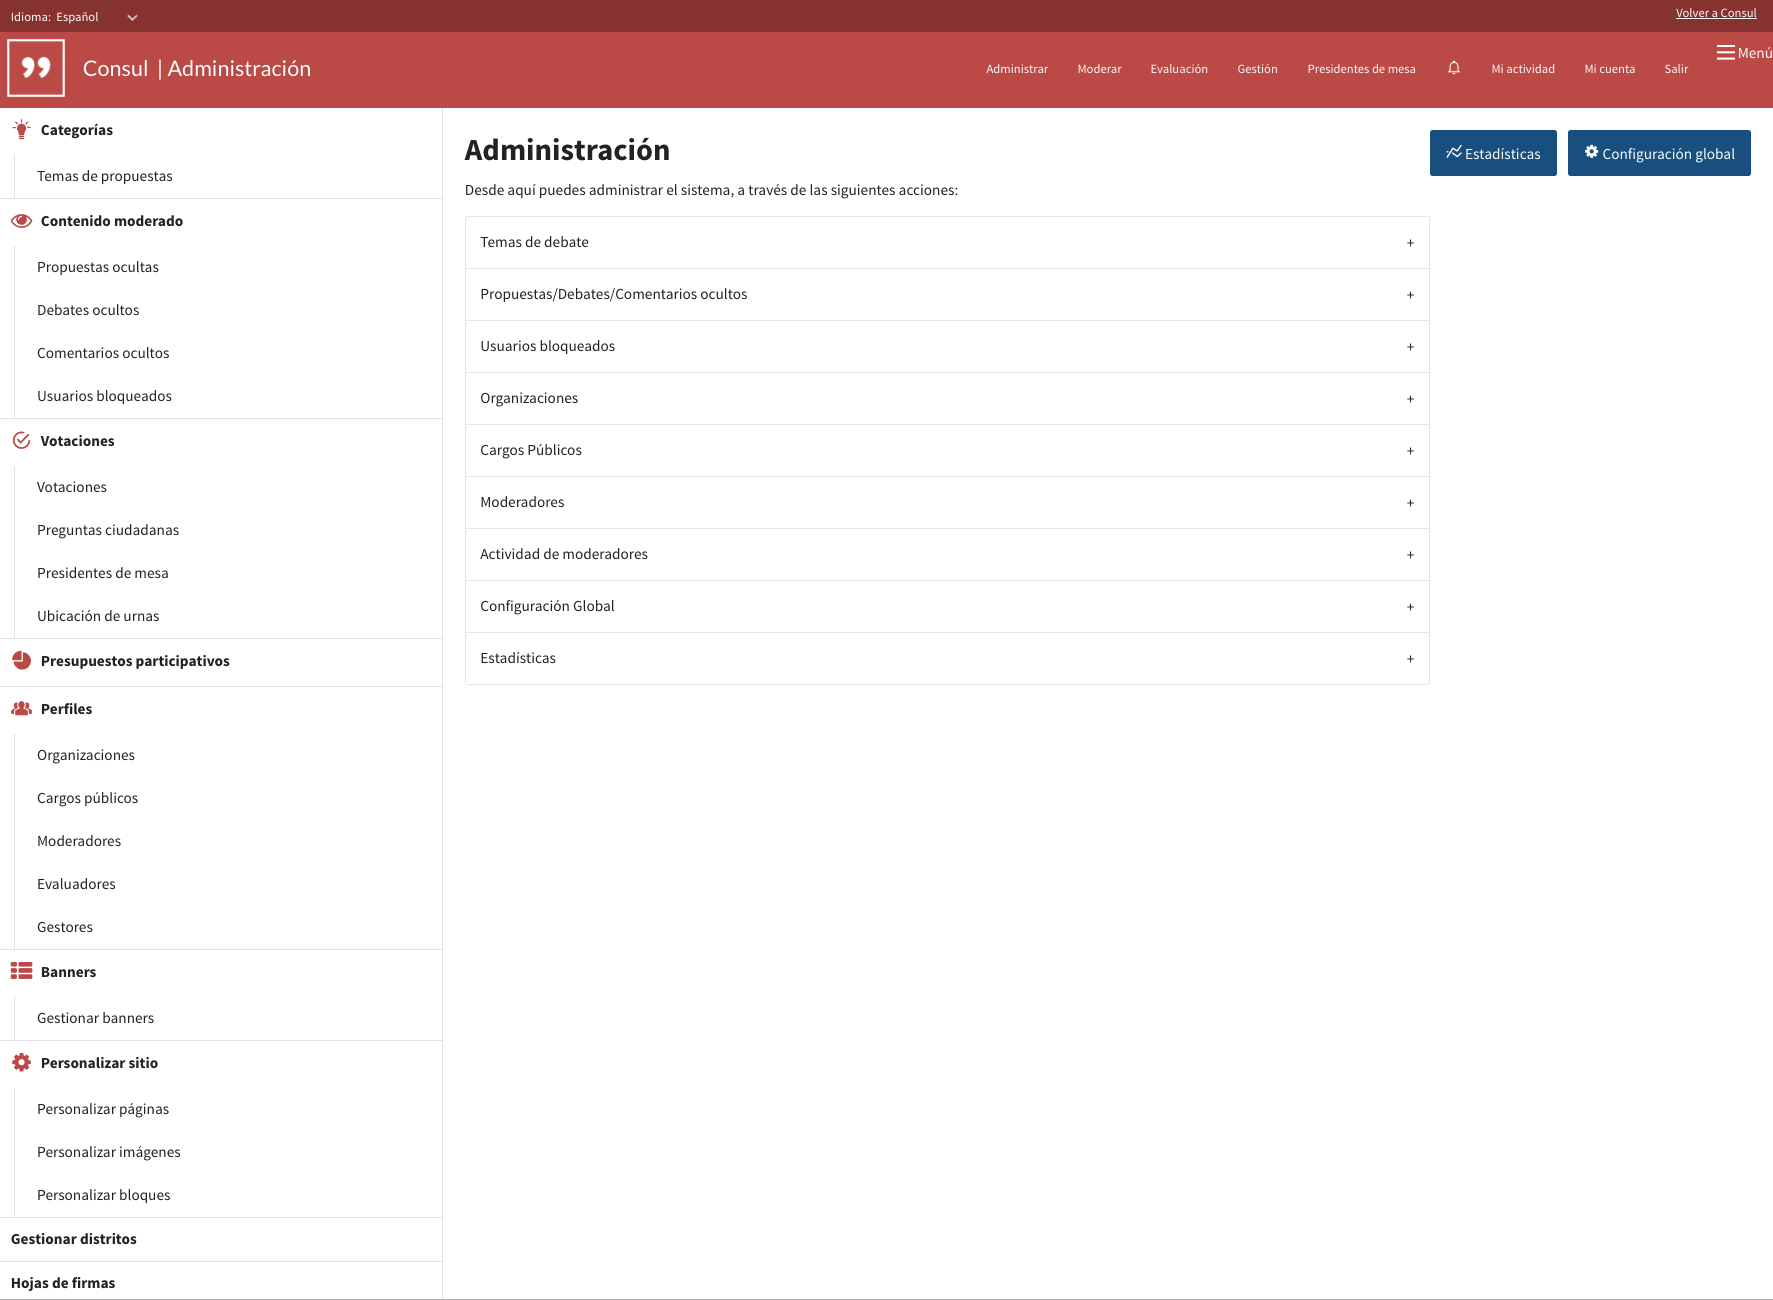
Task: Click the pie chart icon beside Presupuestos participativos
Action: click(21, 660)
